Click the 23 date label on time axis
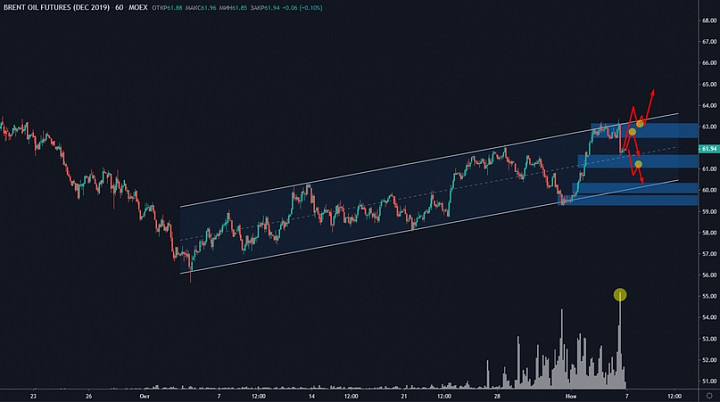This screenshot has width=720, height=402. click(33, 396)
